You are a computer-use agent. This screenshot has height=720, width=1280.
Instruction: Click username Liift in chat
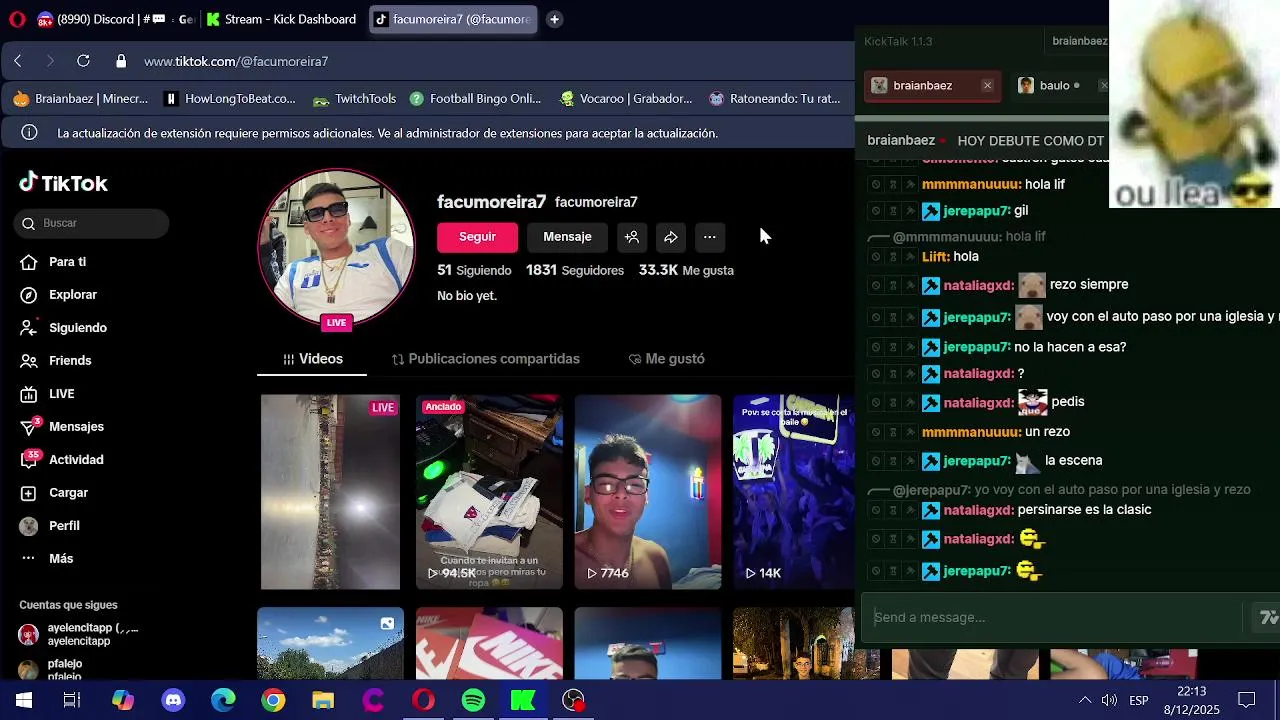point(935,257)
